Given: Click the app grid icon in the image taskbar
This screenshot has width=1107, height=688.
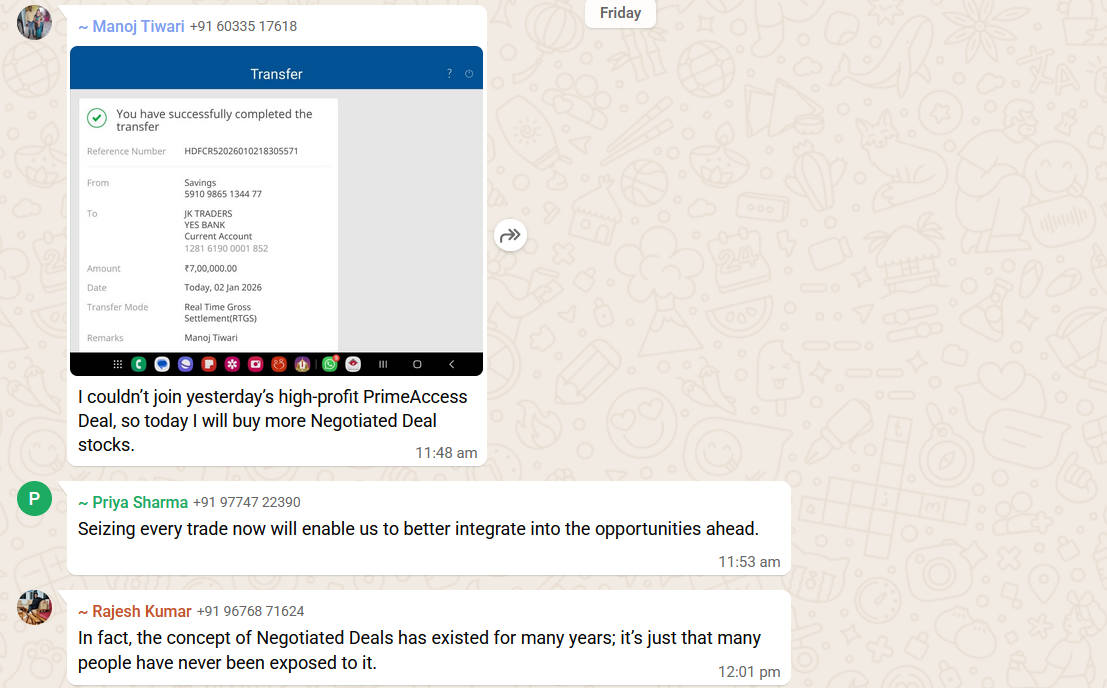Looking at the screenshot, I should (117, 364).
